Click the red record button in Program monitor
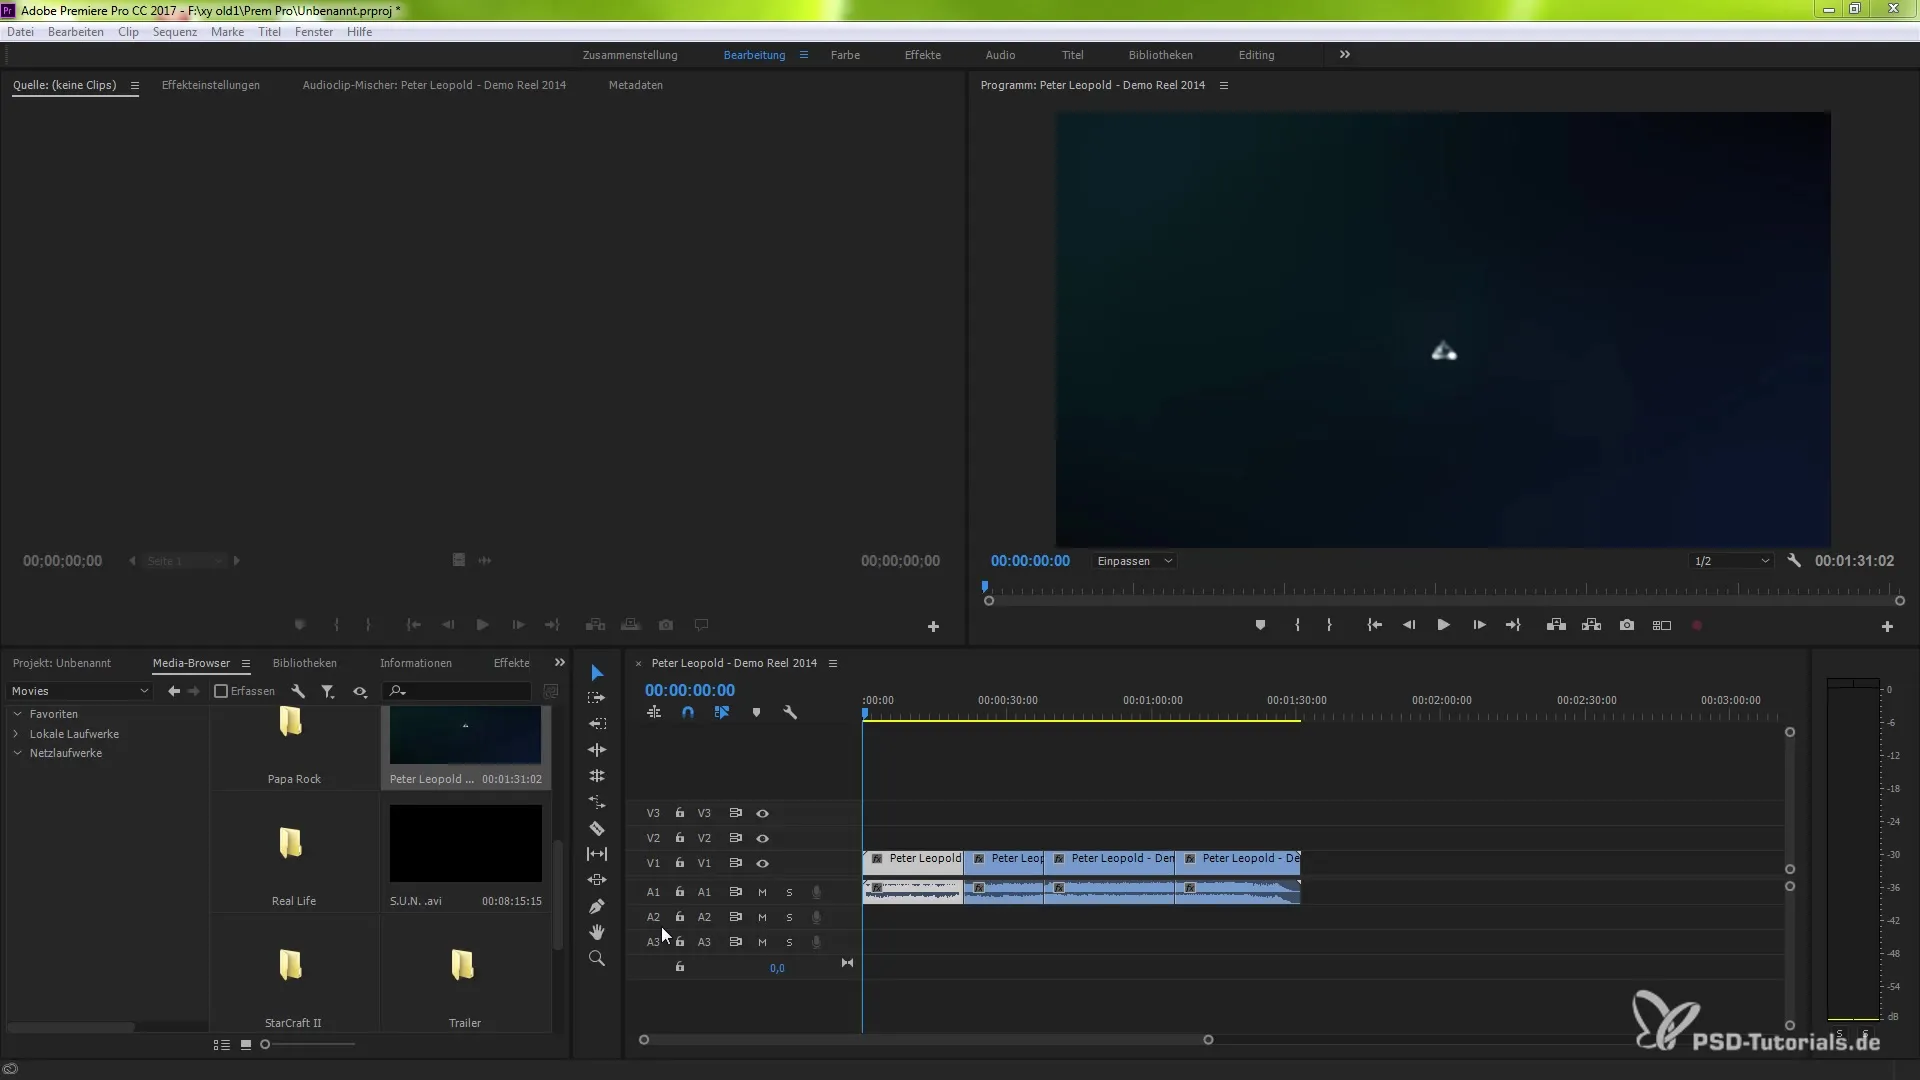 [x=1697, y=625]
